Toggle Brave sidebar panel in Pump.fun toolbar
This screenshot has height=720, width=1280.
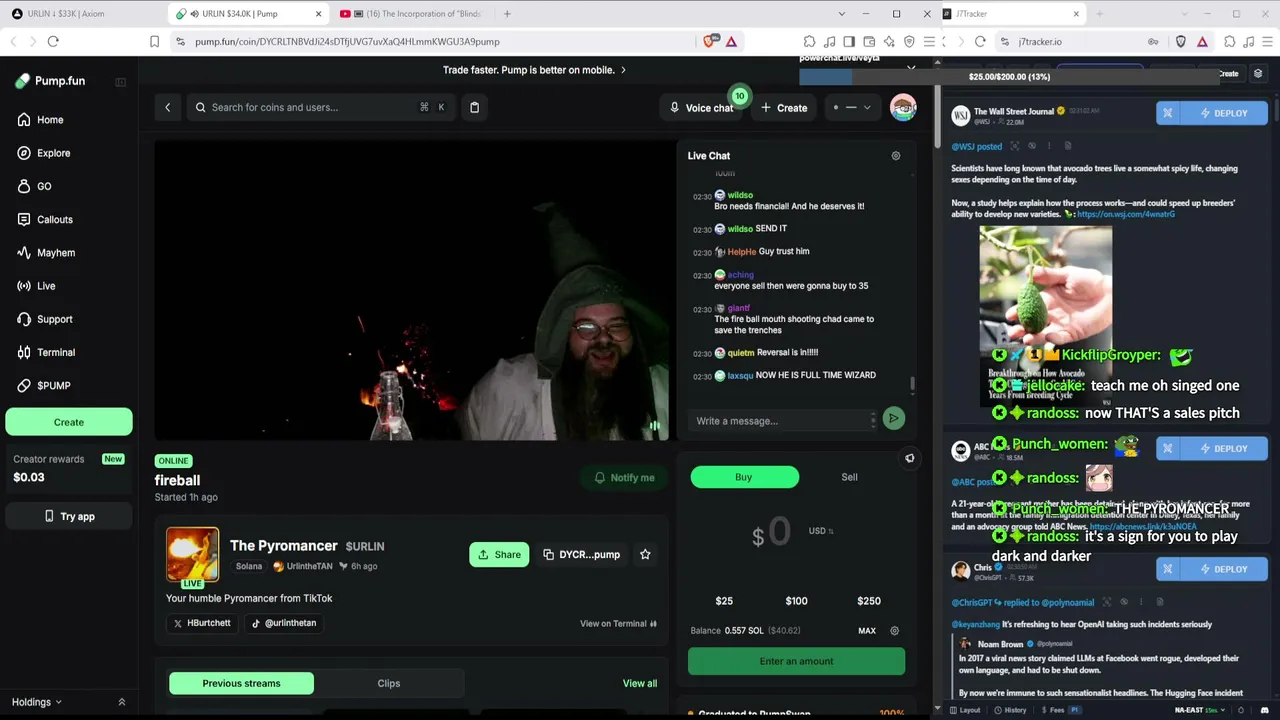click(x=849, y=41)
